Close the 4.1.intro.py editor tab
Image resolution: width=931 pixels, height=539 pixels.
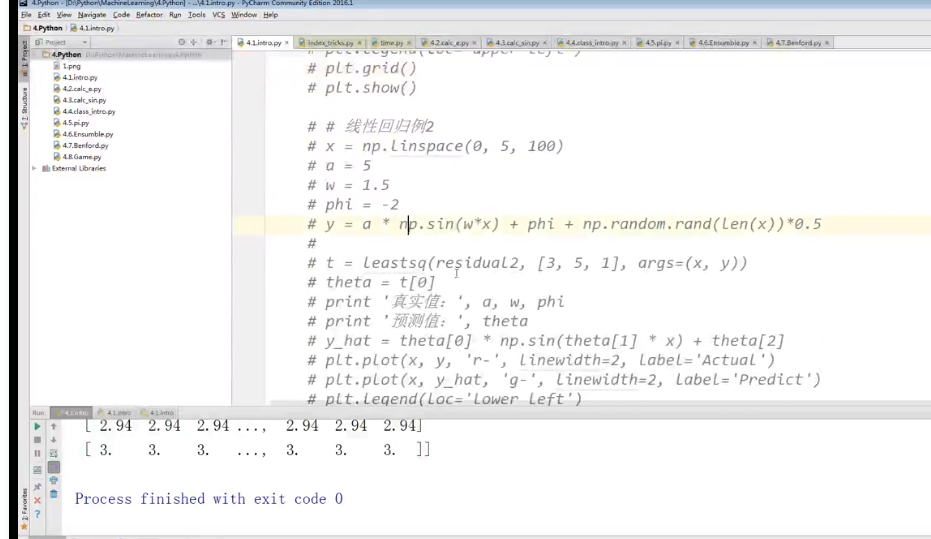tap(287, 43)
